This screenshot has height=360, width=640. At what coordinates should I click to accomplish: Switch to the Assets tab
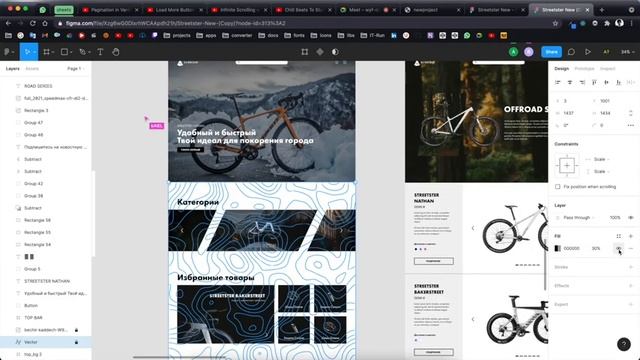click(32, 69)
